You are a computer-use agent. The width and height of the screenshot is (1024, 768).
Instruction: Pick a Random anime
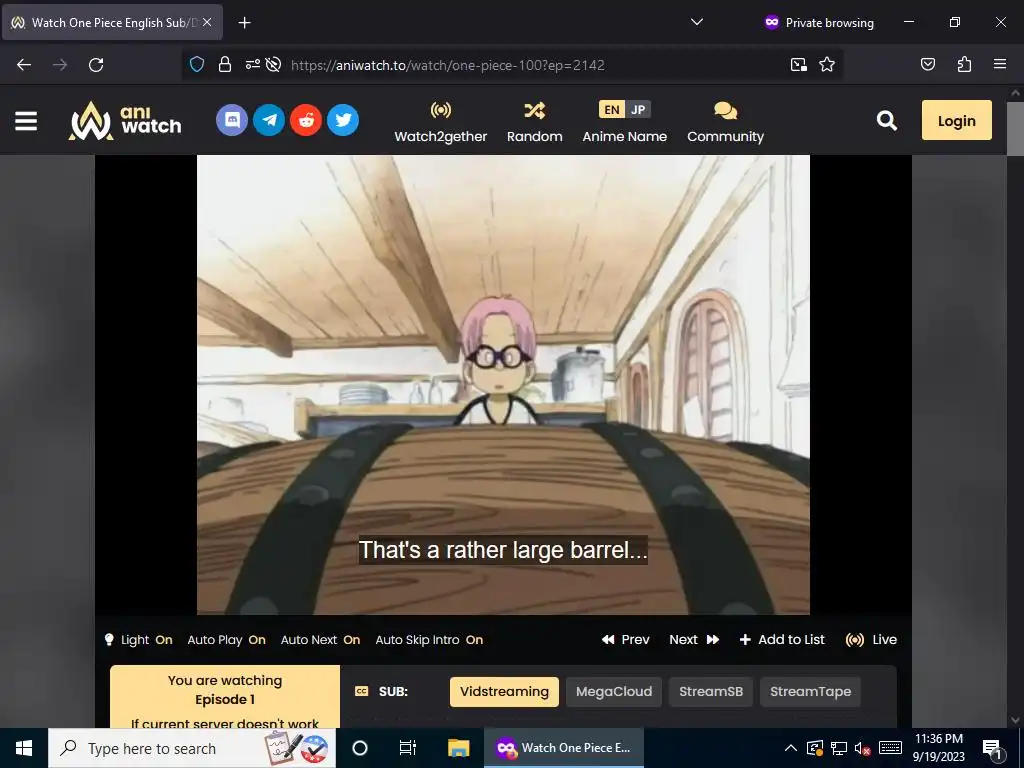pos(535,121)
